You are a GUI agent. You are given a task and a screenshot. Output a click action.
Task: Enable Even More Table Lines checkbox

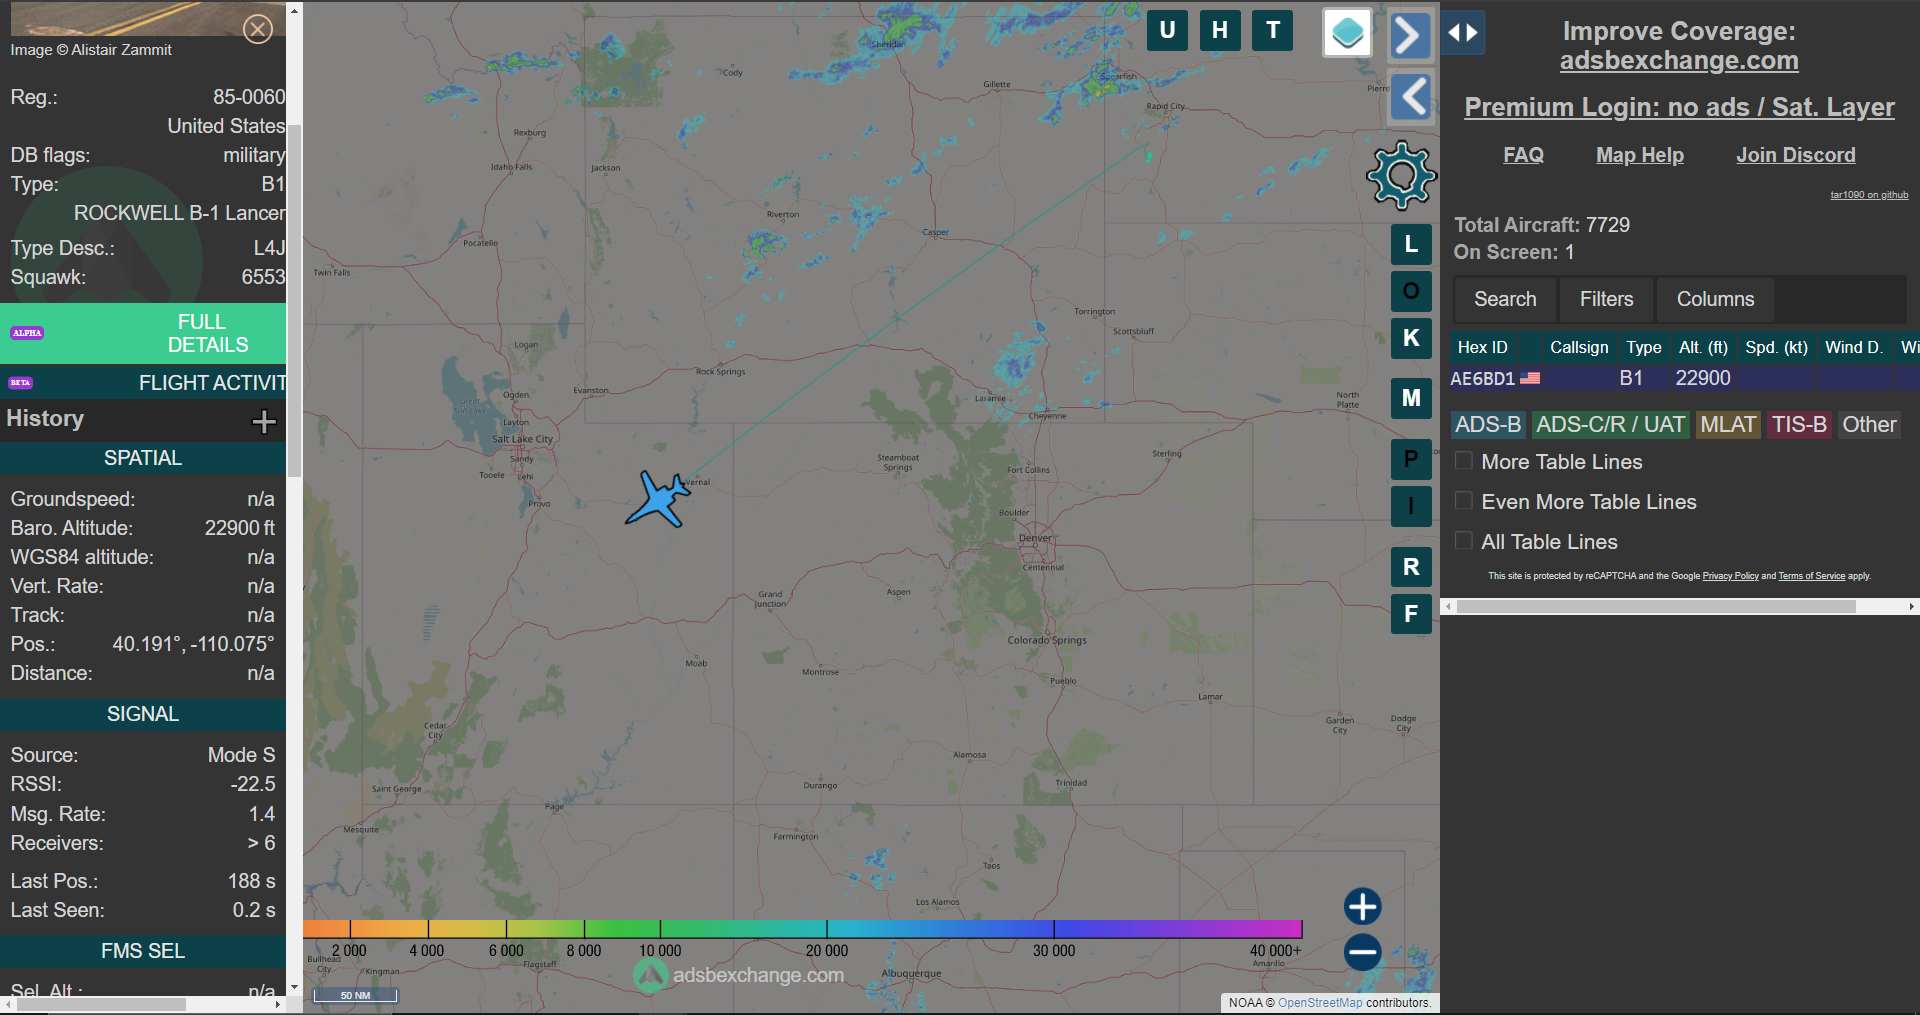coord(1464,501)
